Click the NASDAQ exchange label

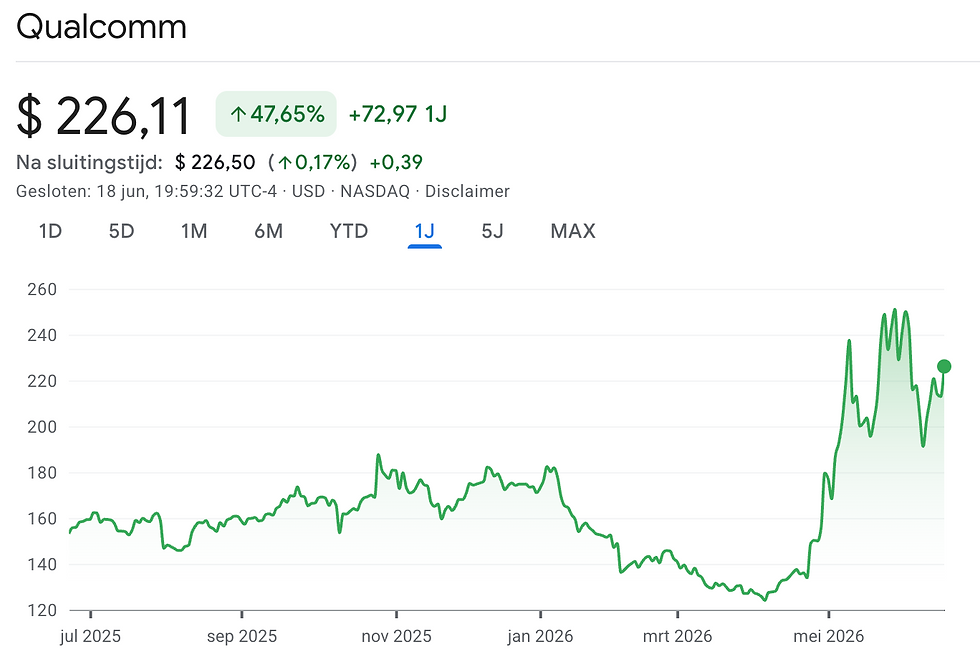click(x=375, y=191)
